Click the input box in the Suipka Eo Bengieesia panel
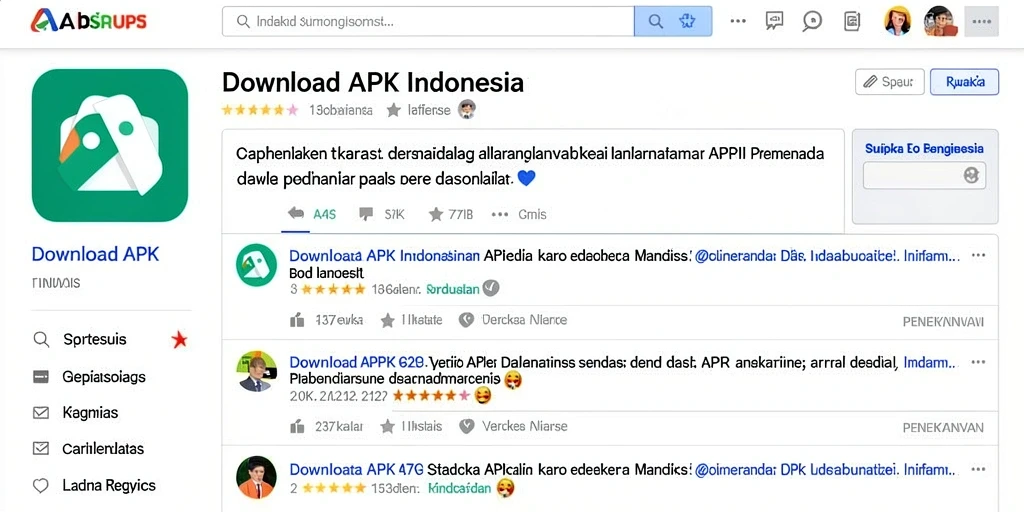 pos(924,175)
